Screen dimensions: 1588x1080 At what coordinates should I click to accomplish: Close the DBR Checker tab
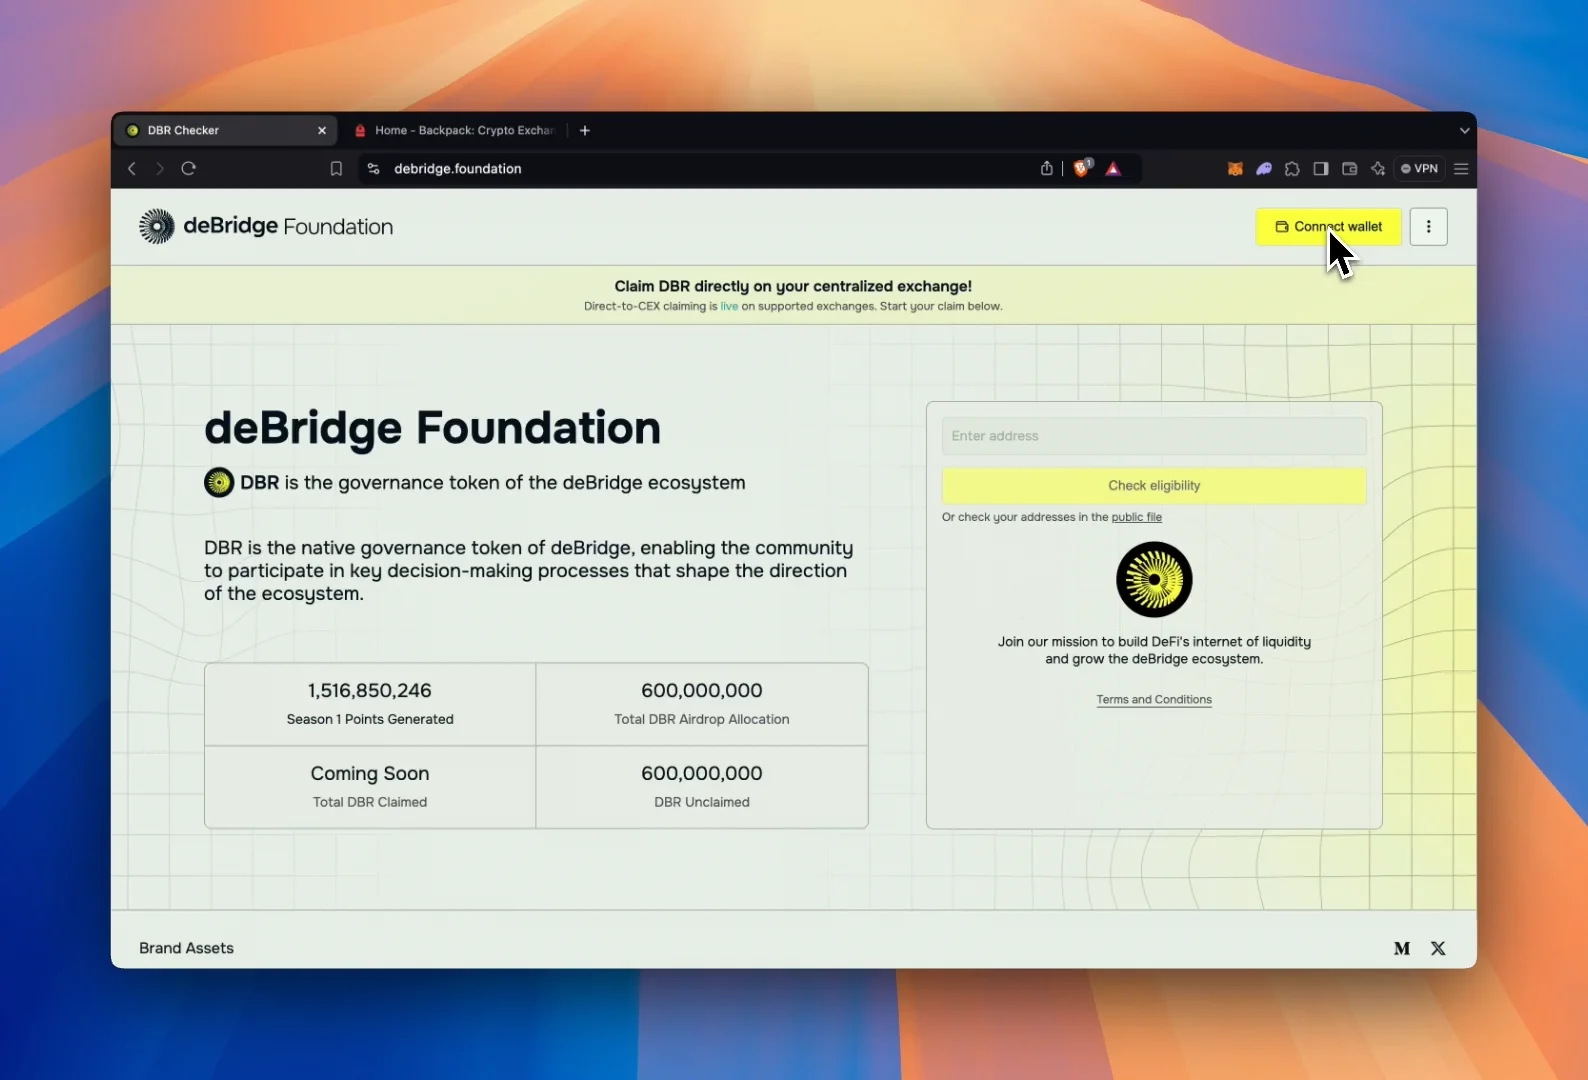click(x=322, y=131)
